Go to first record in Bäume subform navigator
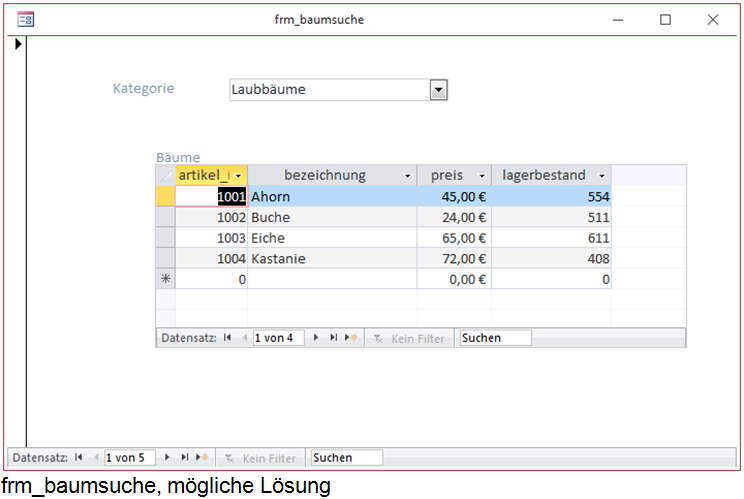The image size is (744, 499). 228,338
